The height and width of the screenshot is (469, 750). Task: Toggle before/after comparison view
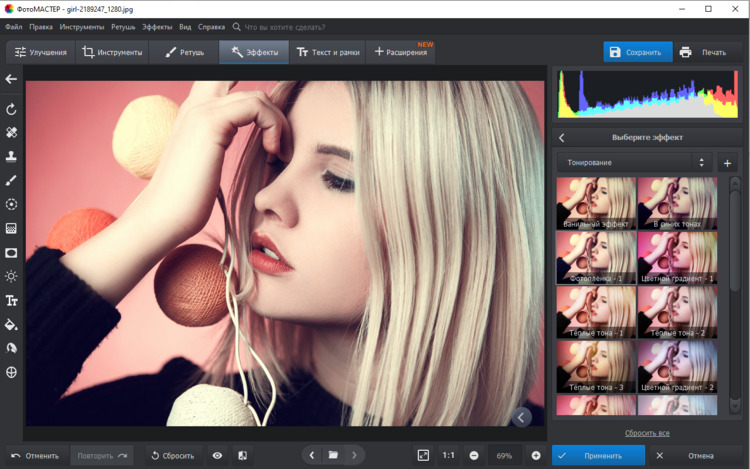pyautogui.click(x=243, y=455)
